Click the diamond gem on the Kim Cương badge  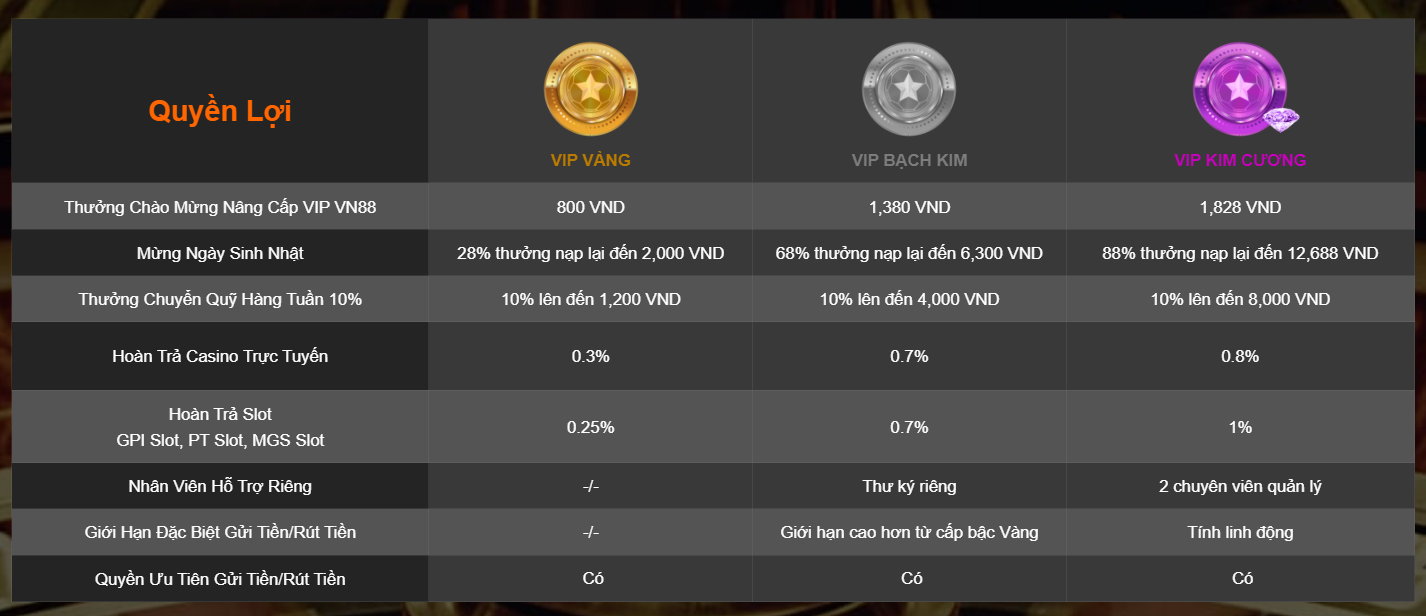1280,116
